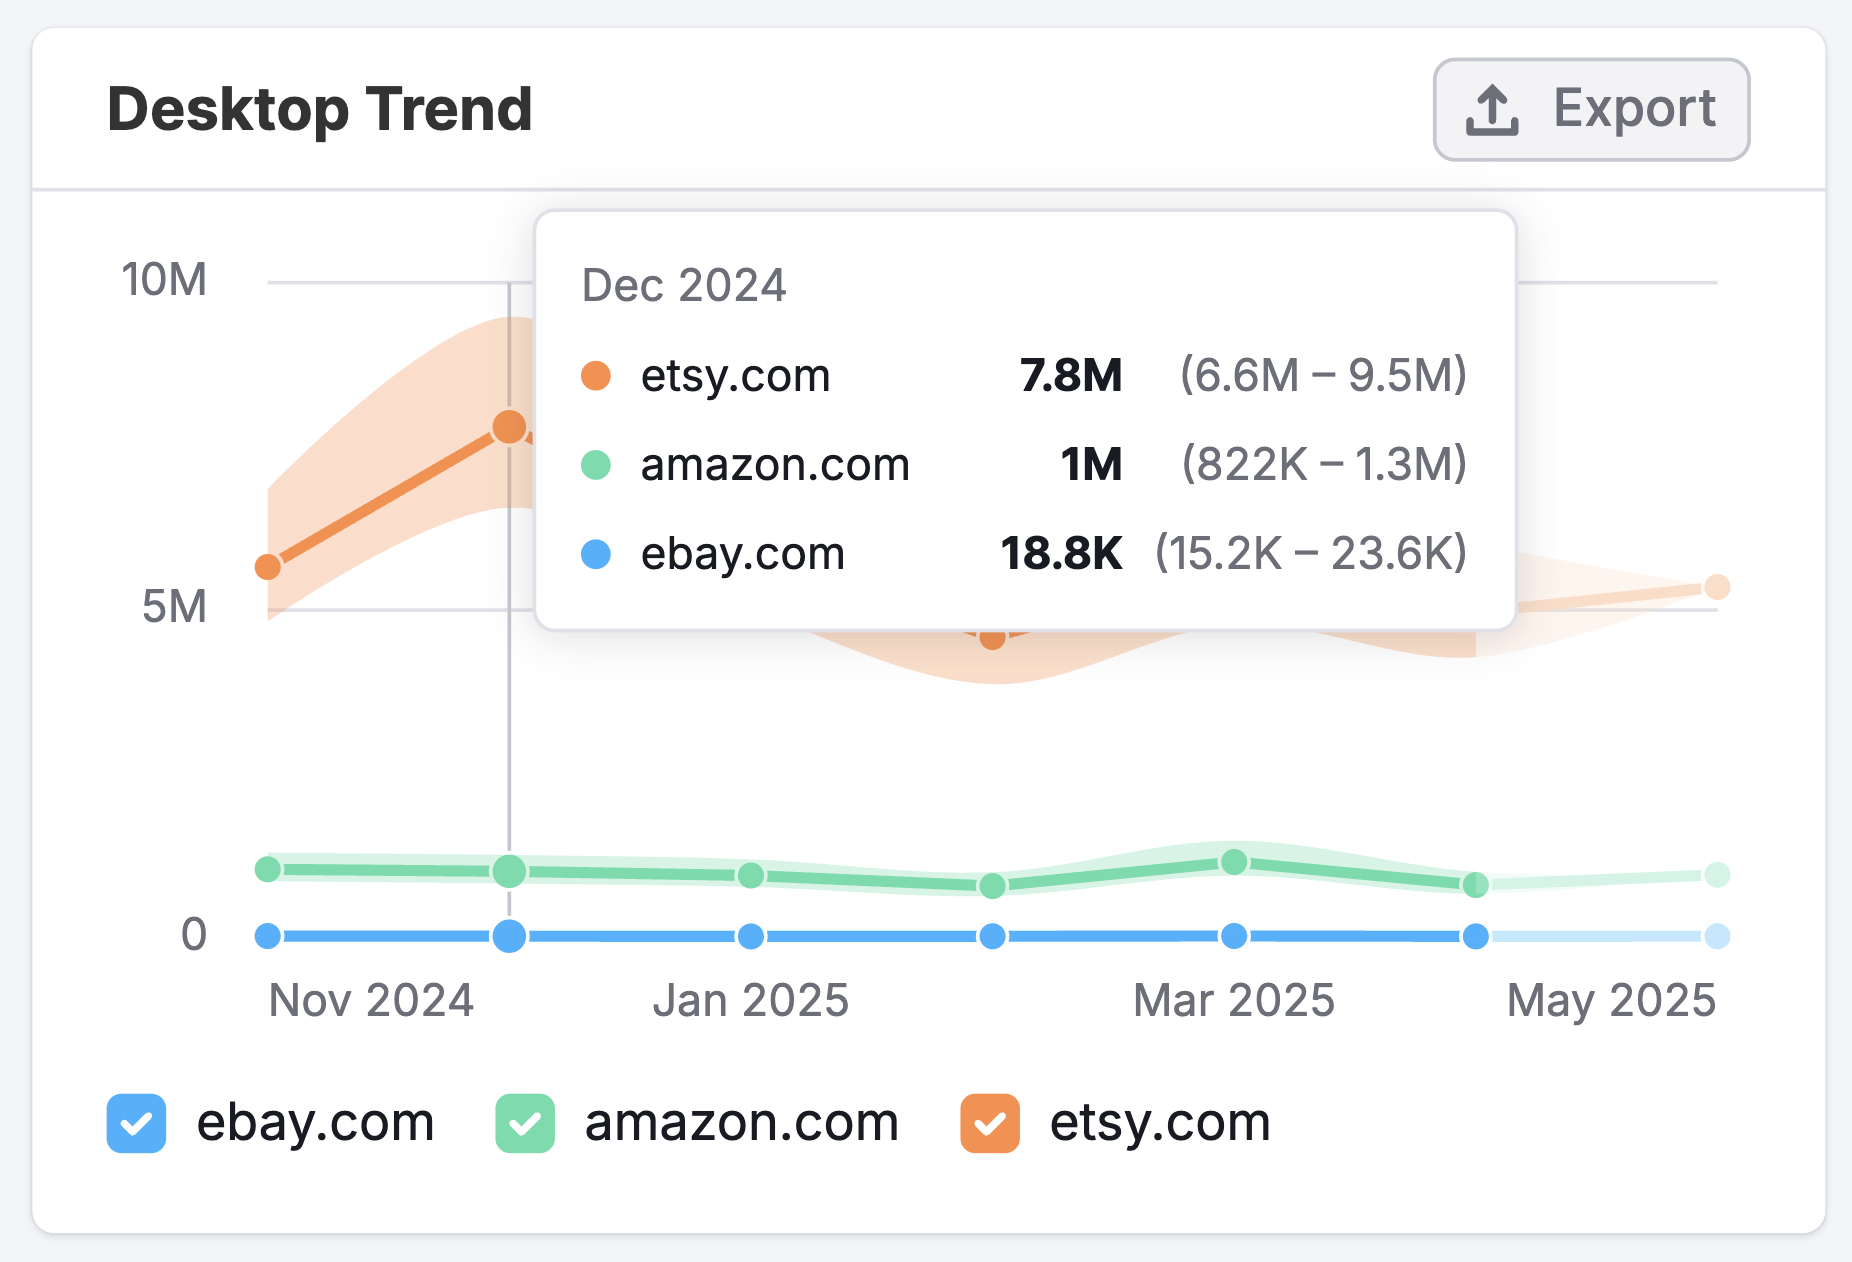Select amazon.com data point for Jan 2025
The image size is (1852, 1262).
pos(751,876)
